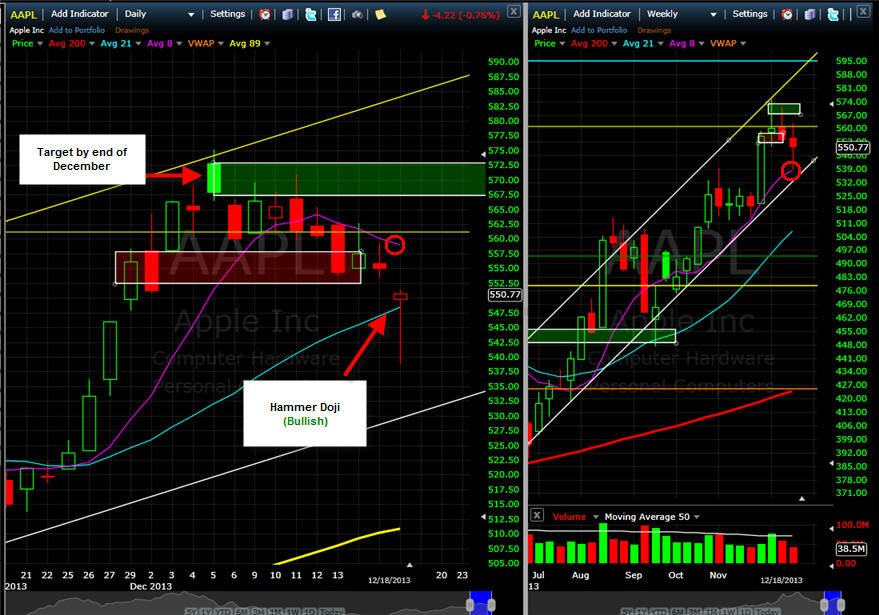Click Add to Portfolio link in Weekly chart
This screenshot has width=879, height=615.
[x=599, y=30]
